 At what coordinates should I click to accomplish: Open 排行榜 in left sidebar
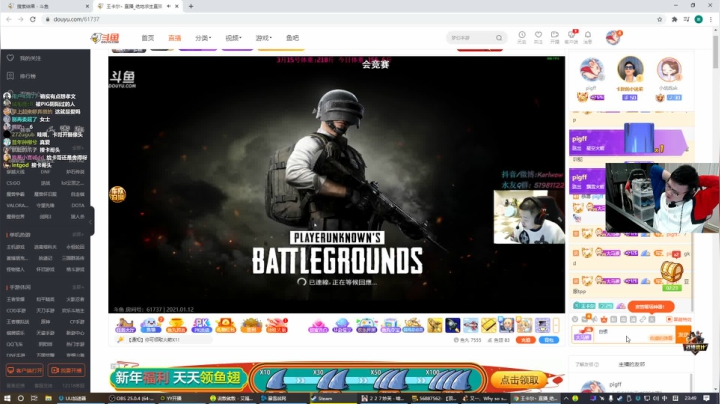click(28, 76)
